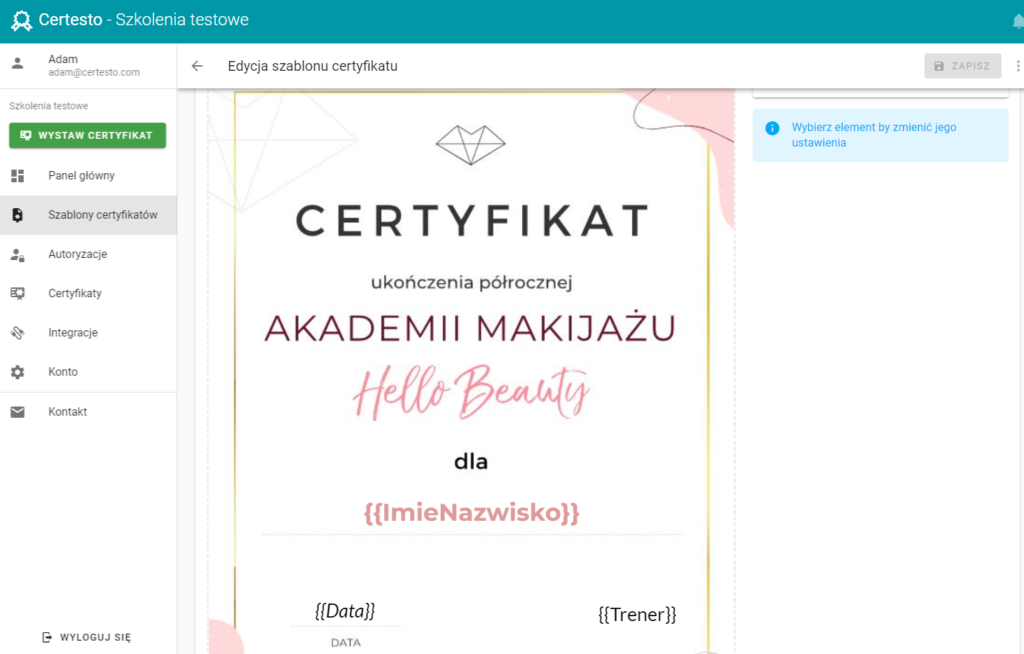The image size is (1024, 654).
Task: Select the {{Data}} placeholder field
Action: 345,611
